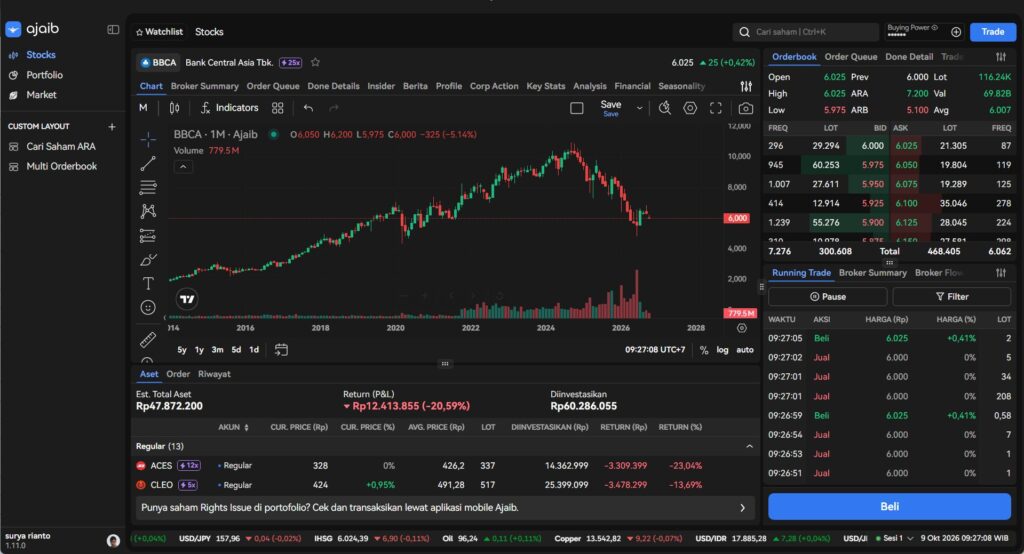Open the Corp Action tab
This screenshot has height=554, width=1024.
click(x=494, y=86)
